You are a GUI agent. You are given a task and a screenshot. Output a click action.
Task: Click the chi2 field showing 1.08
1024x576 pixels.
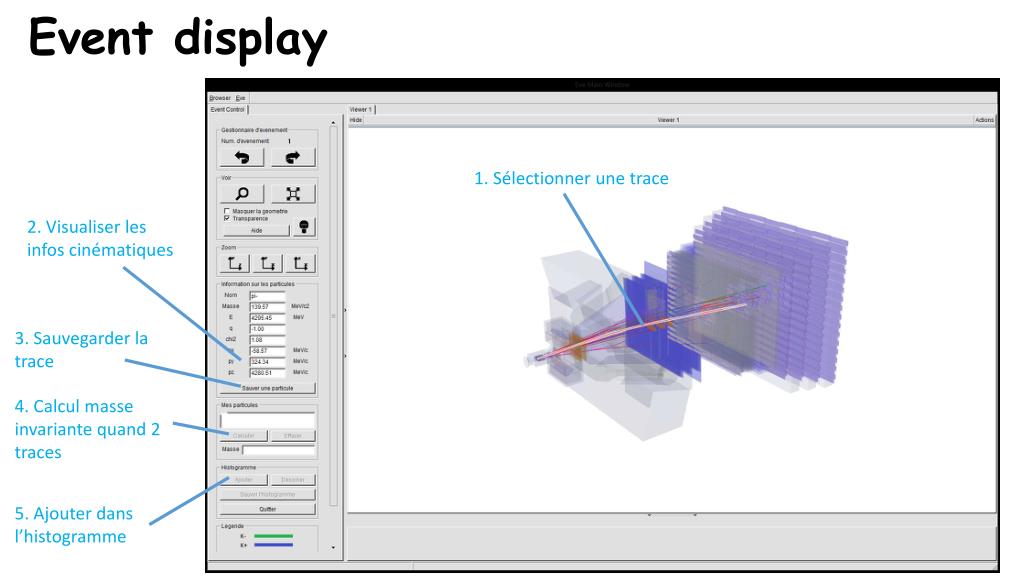(267, 340)
